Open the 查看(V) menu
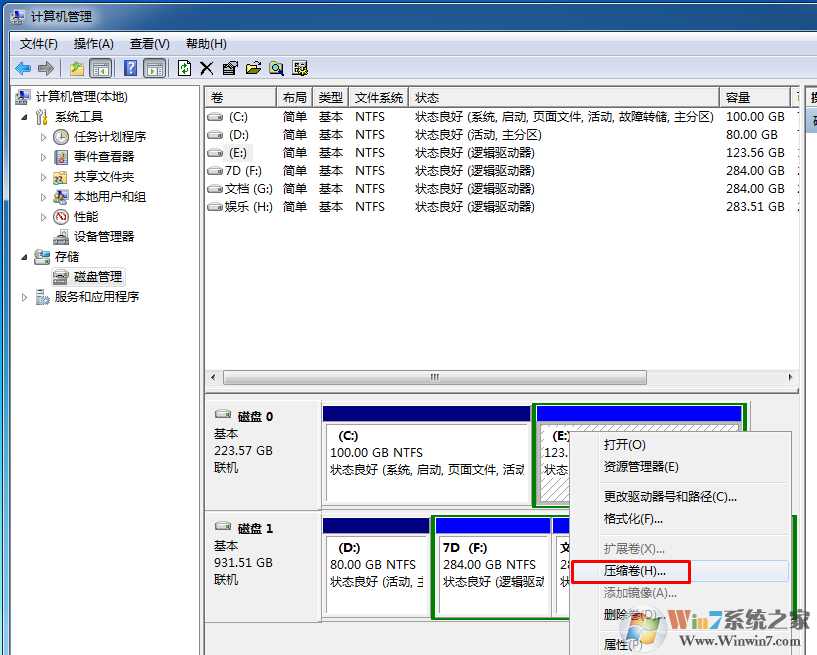This screenshot has height=655, width=817. (149, 44)
